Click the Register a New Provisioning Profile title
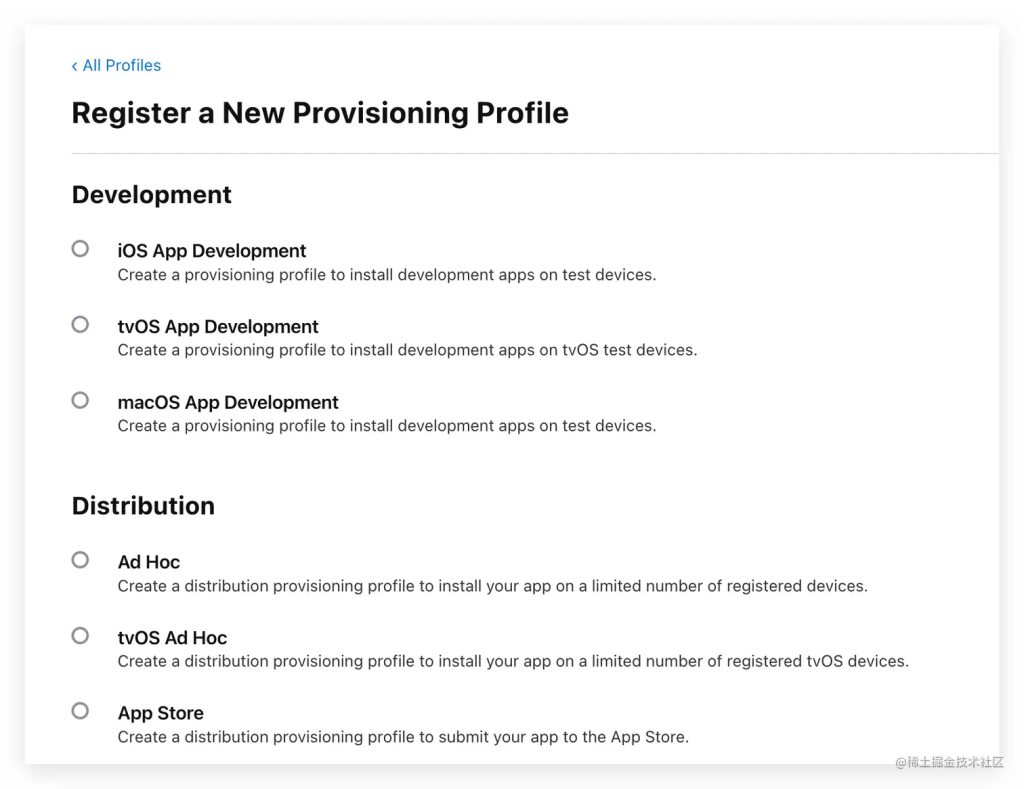This screenshot has width=1024, height=789. (320, 112)
